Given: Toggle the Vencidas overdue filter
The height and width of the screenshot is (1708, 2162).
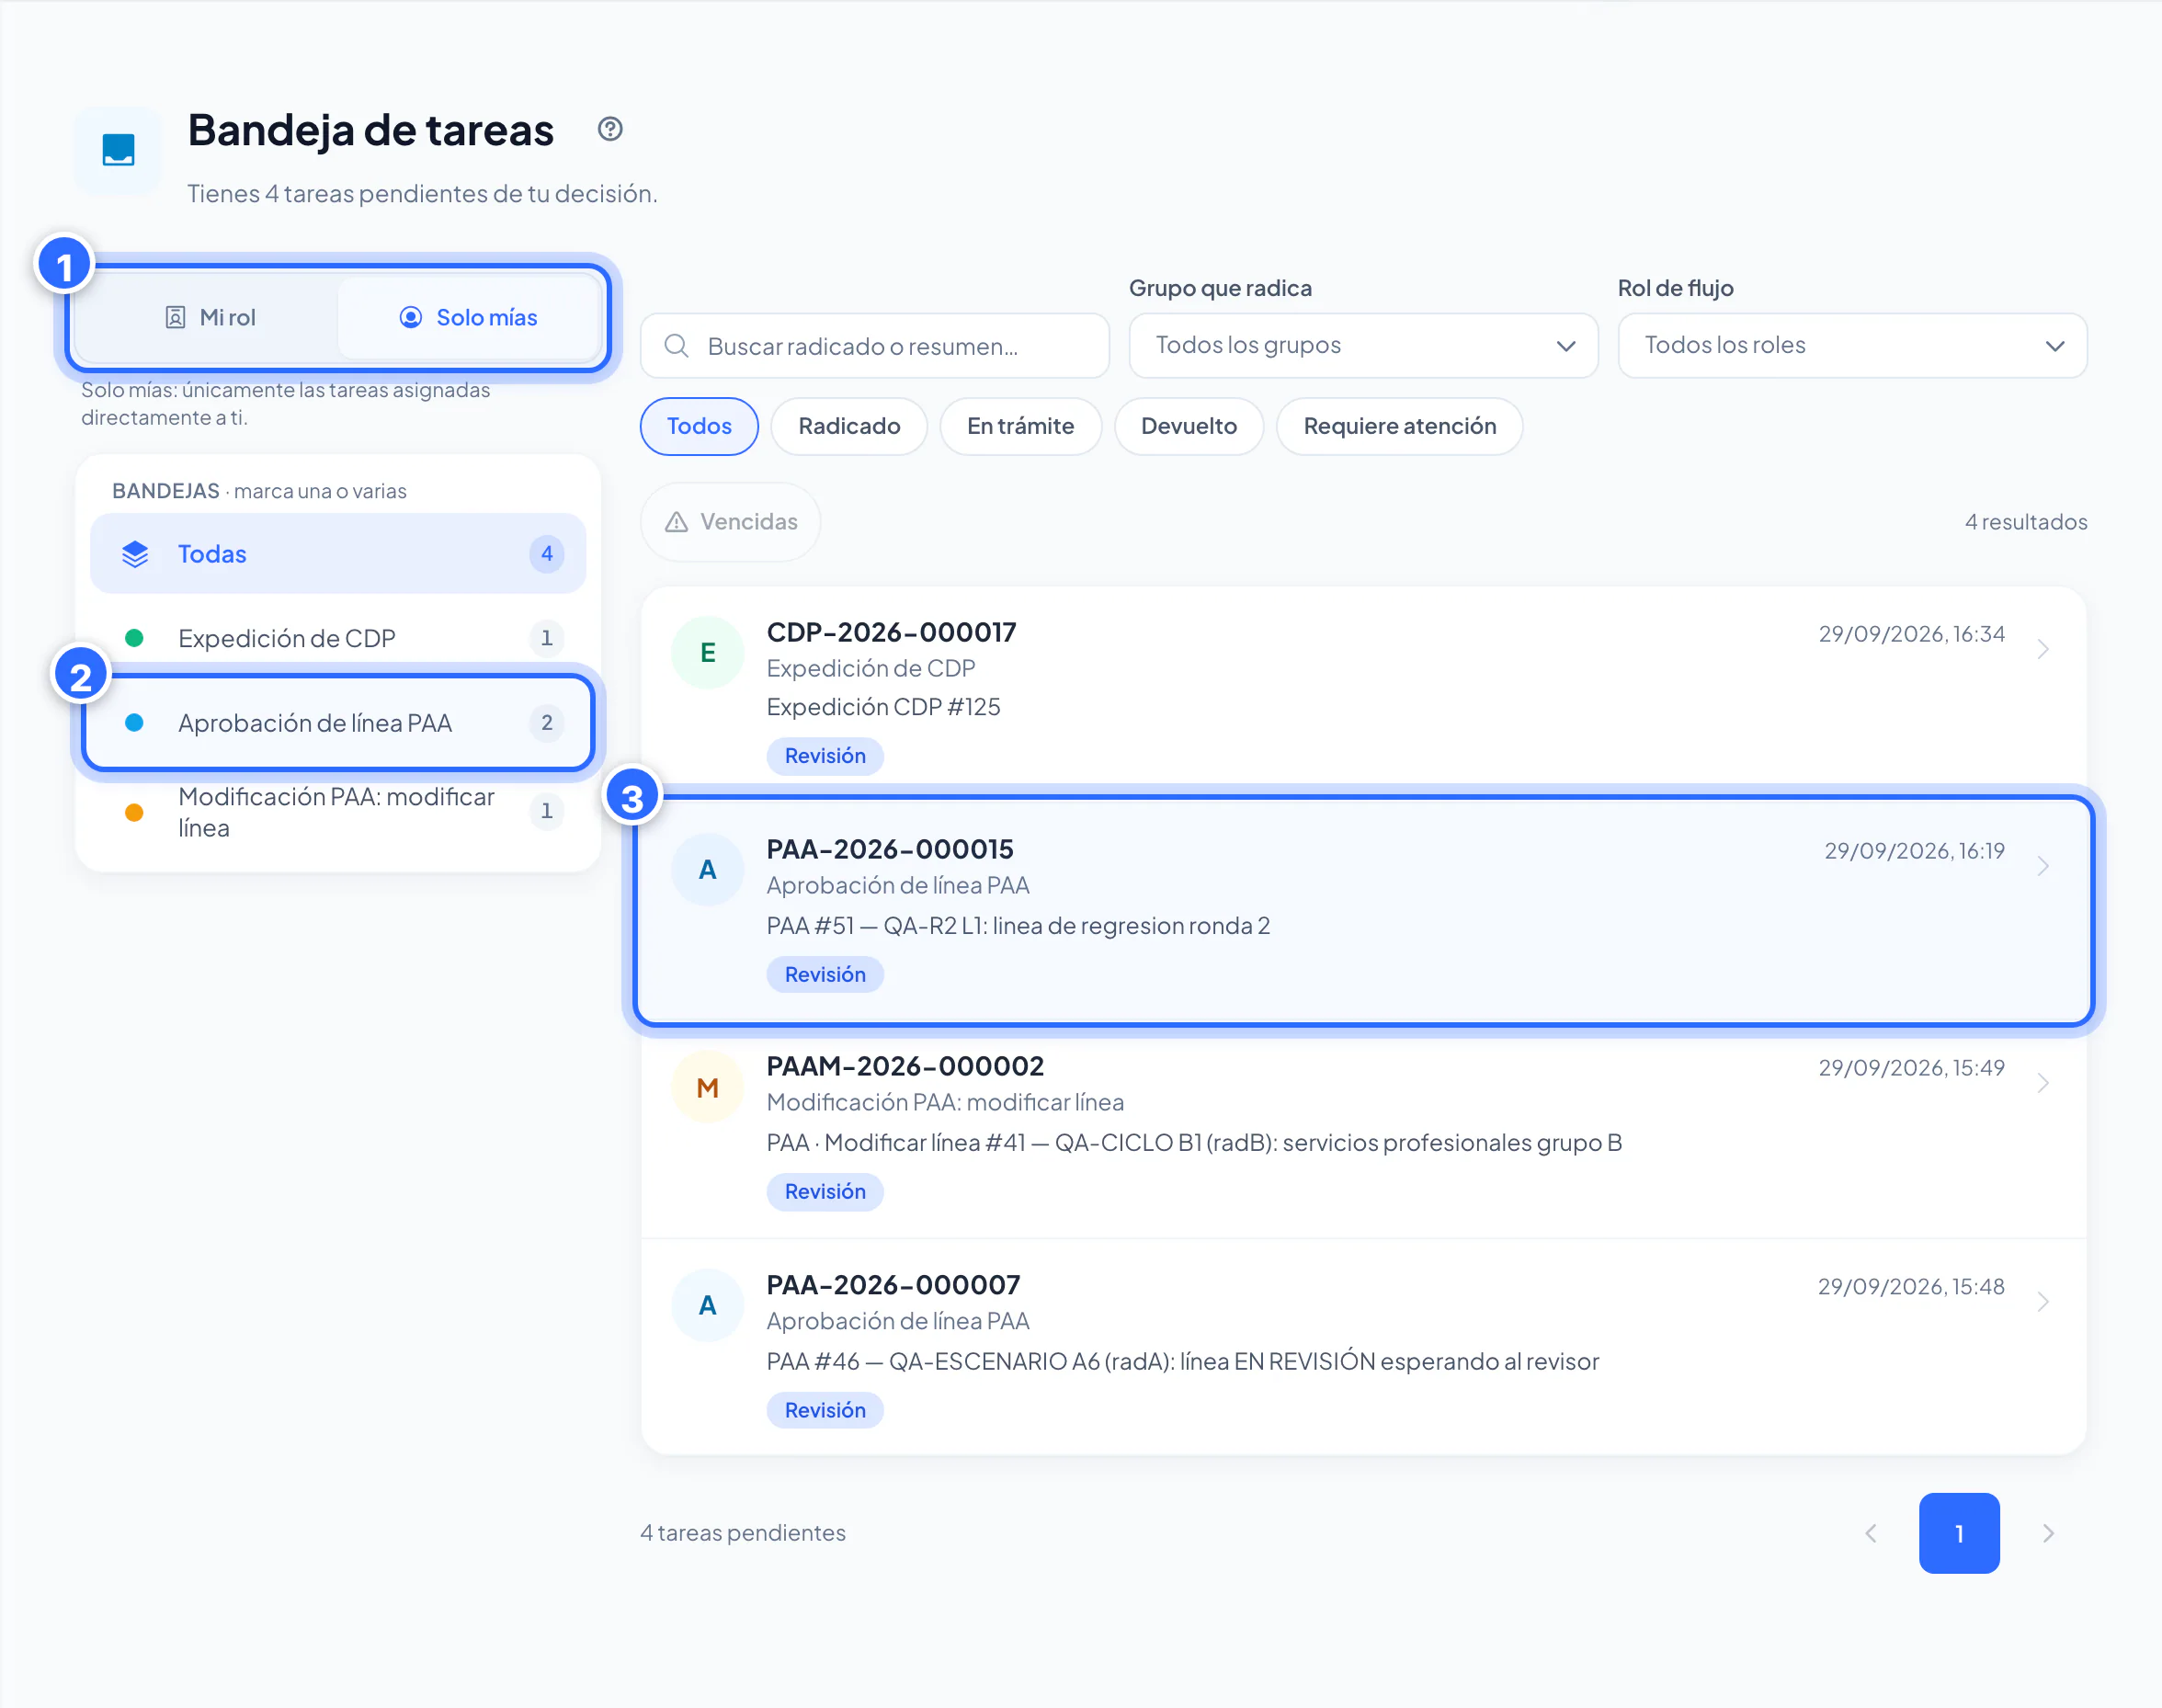Looking at the screenshot, I should [731, 522].
